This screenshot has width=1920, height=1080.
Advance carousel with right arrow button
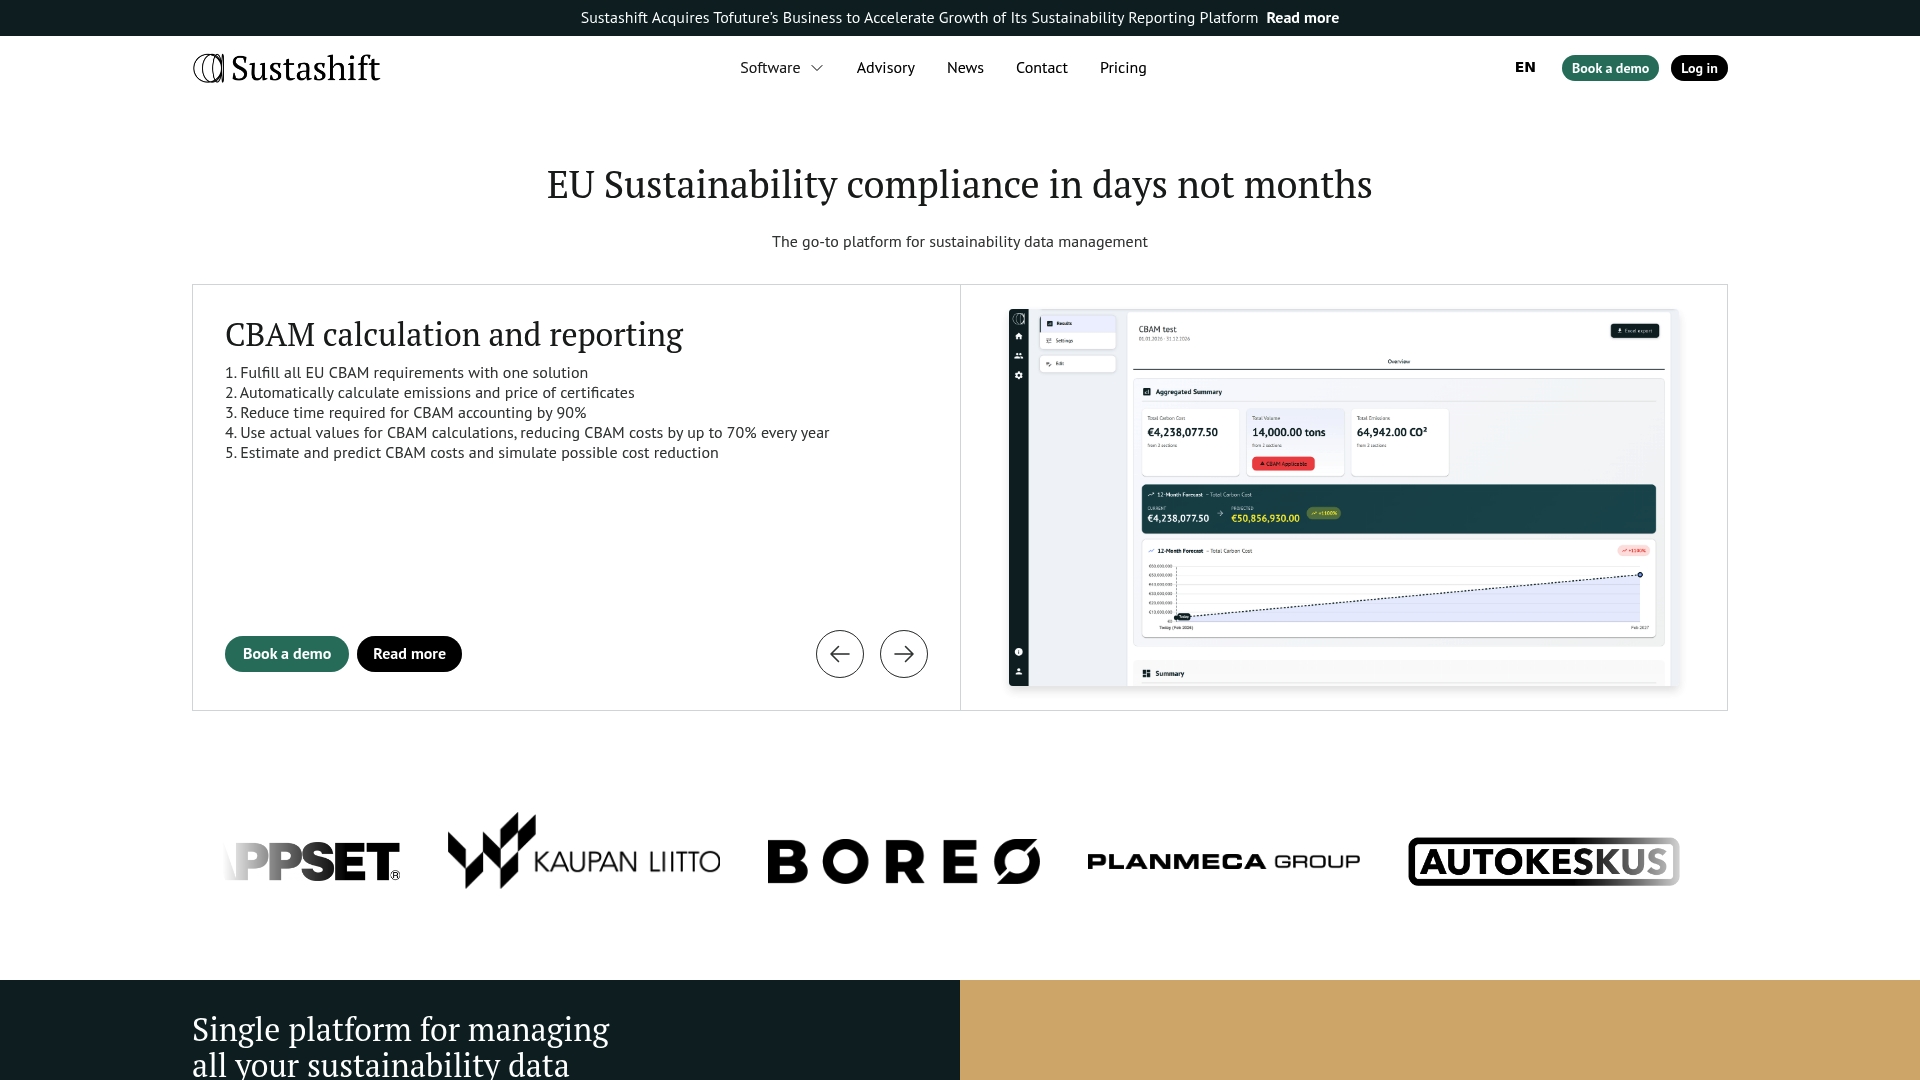pos(904,654)
